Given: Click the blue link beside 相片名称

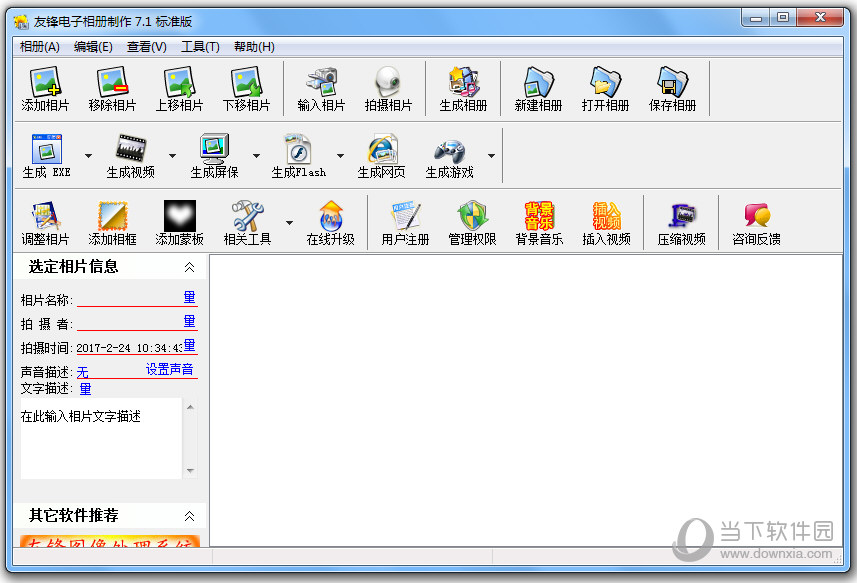Looking at the screenshot, I should (189, 297).
